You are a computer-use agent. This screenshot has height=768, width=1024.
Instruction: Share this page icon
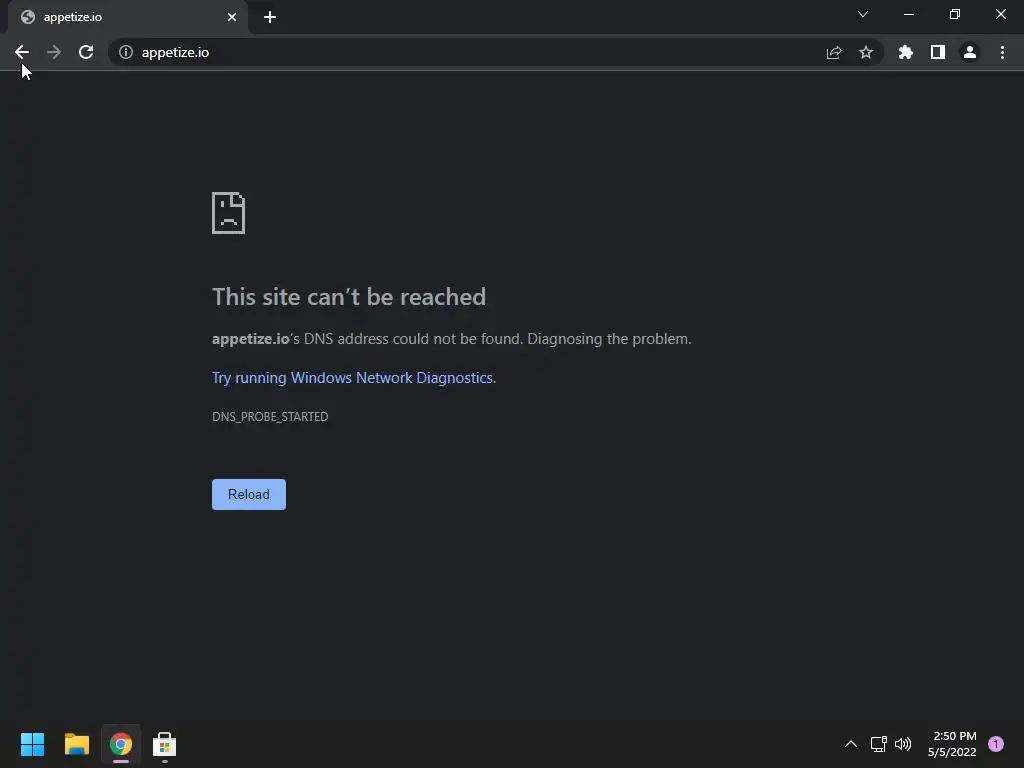834,52
